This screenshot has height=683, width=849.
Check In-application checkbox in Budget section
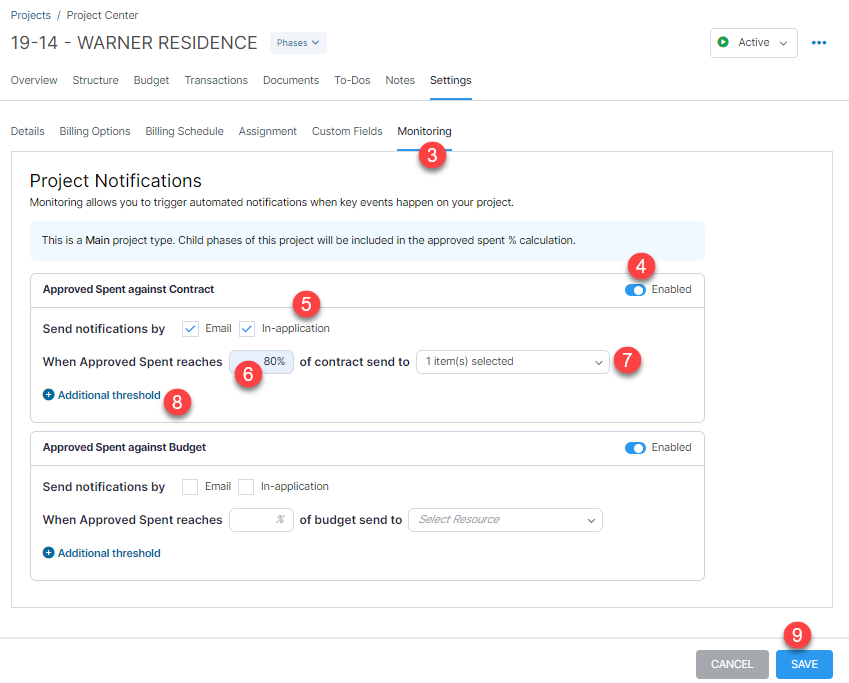click(246, 487)
